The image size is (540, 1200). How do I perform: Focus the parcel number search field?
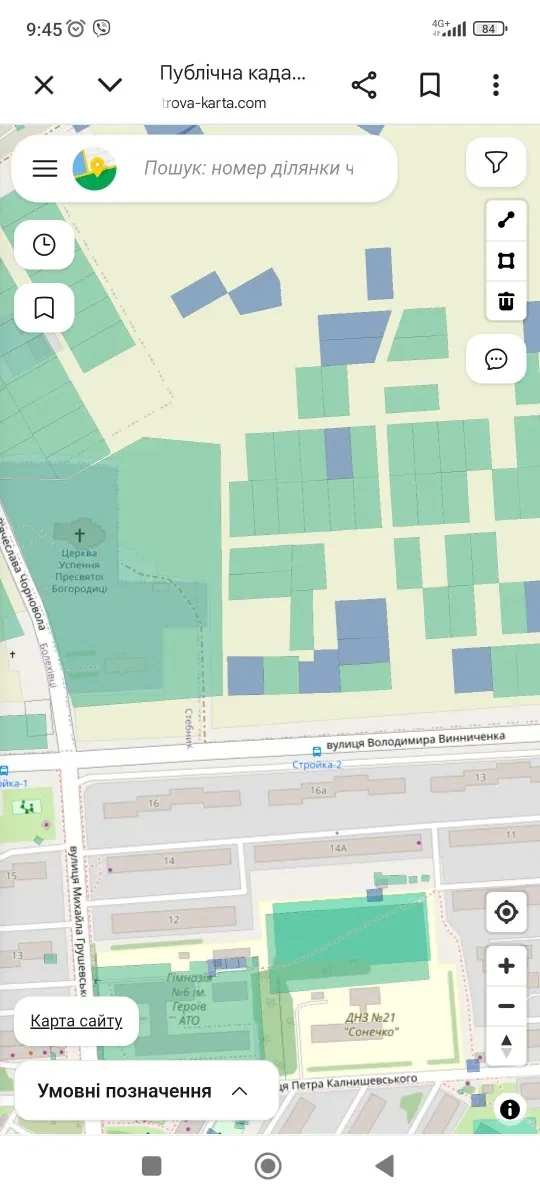pos(249,168)
